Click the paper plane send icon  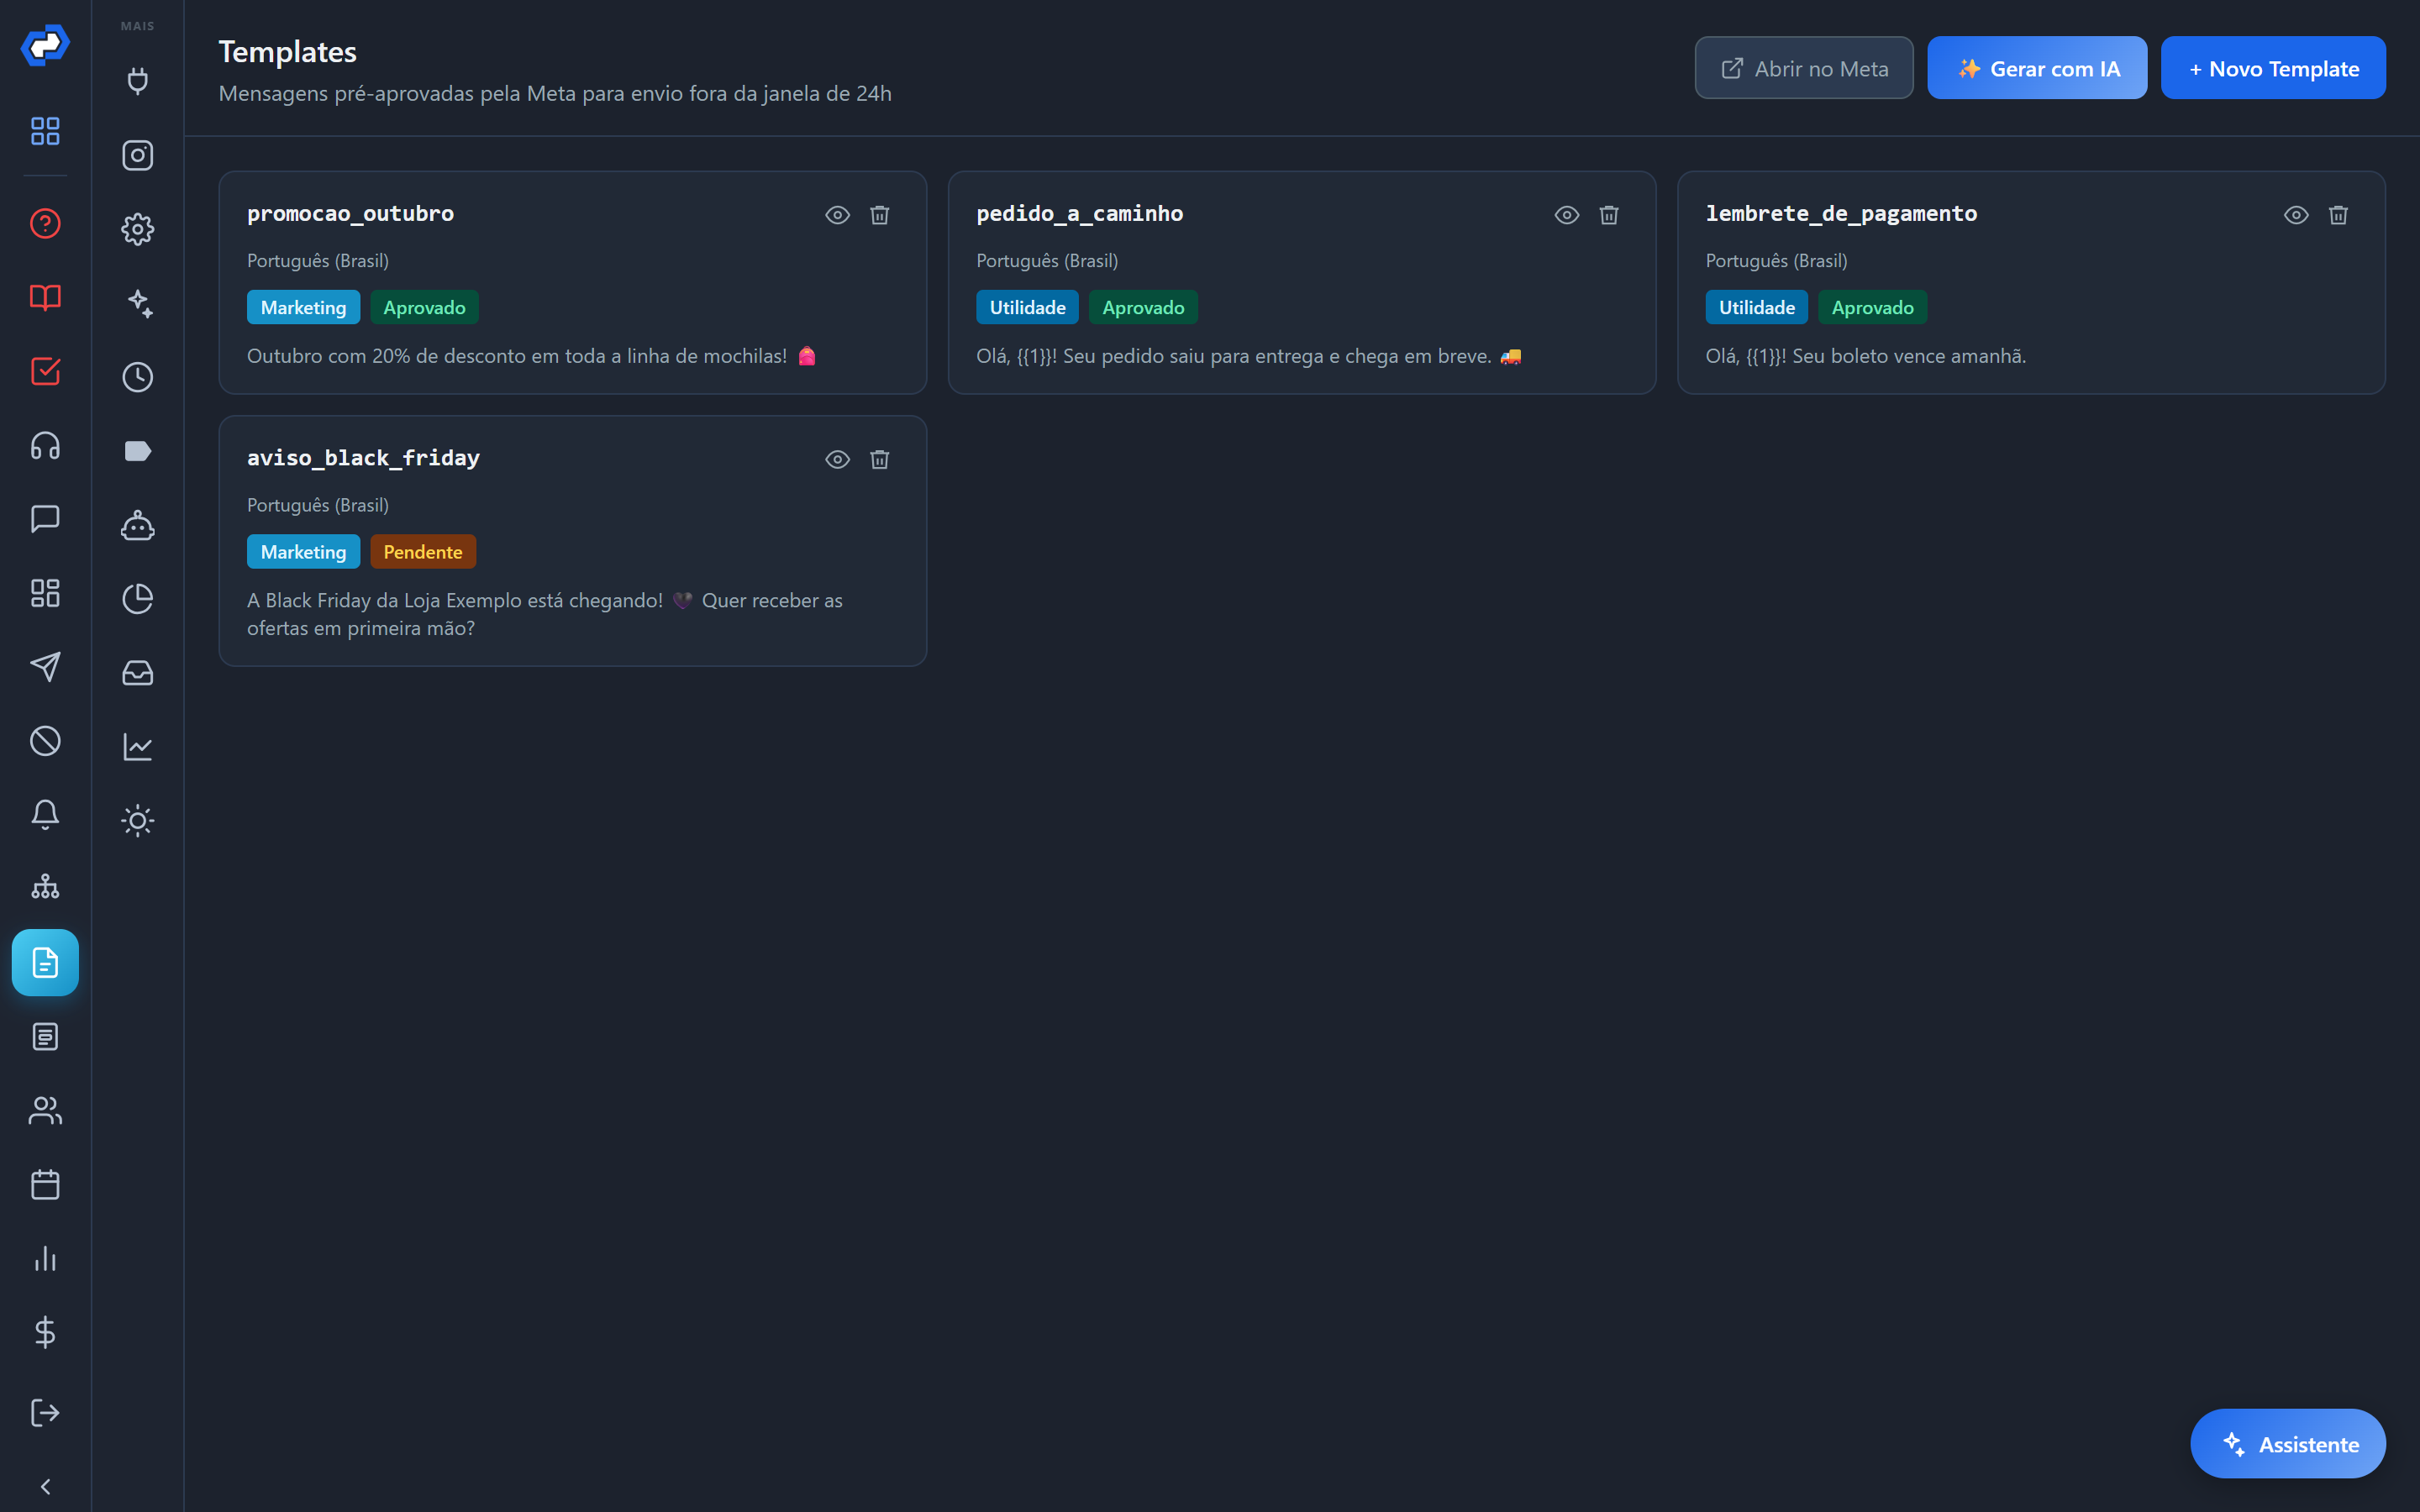45,667
